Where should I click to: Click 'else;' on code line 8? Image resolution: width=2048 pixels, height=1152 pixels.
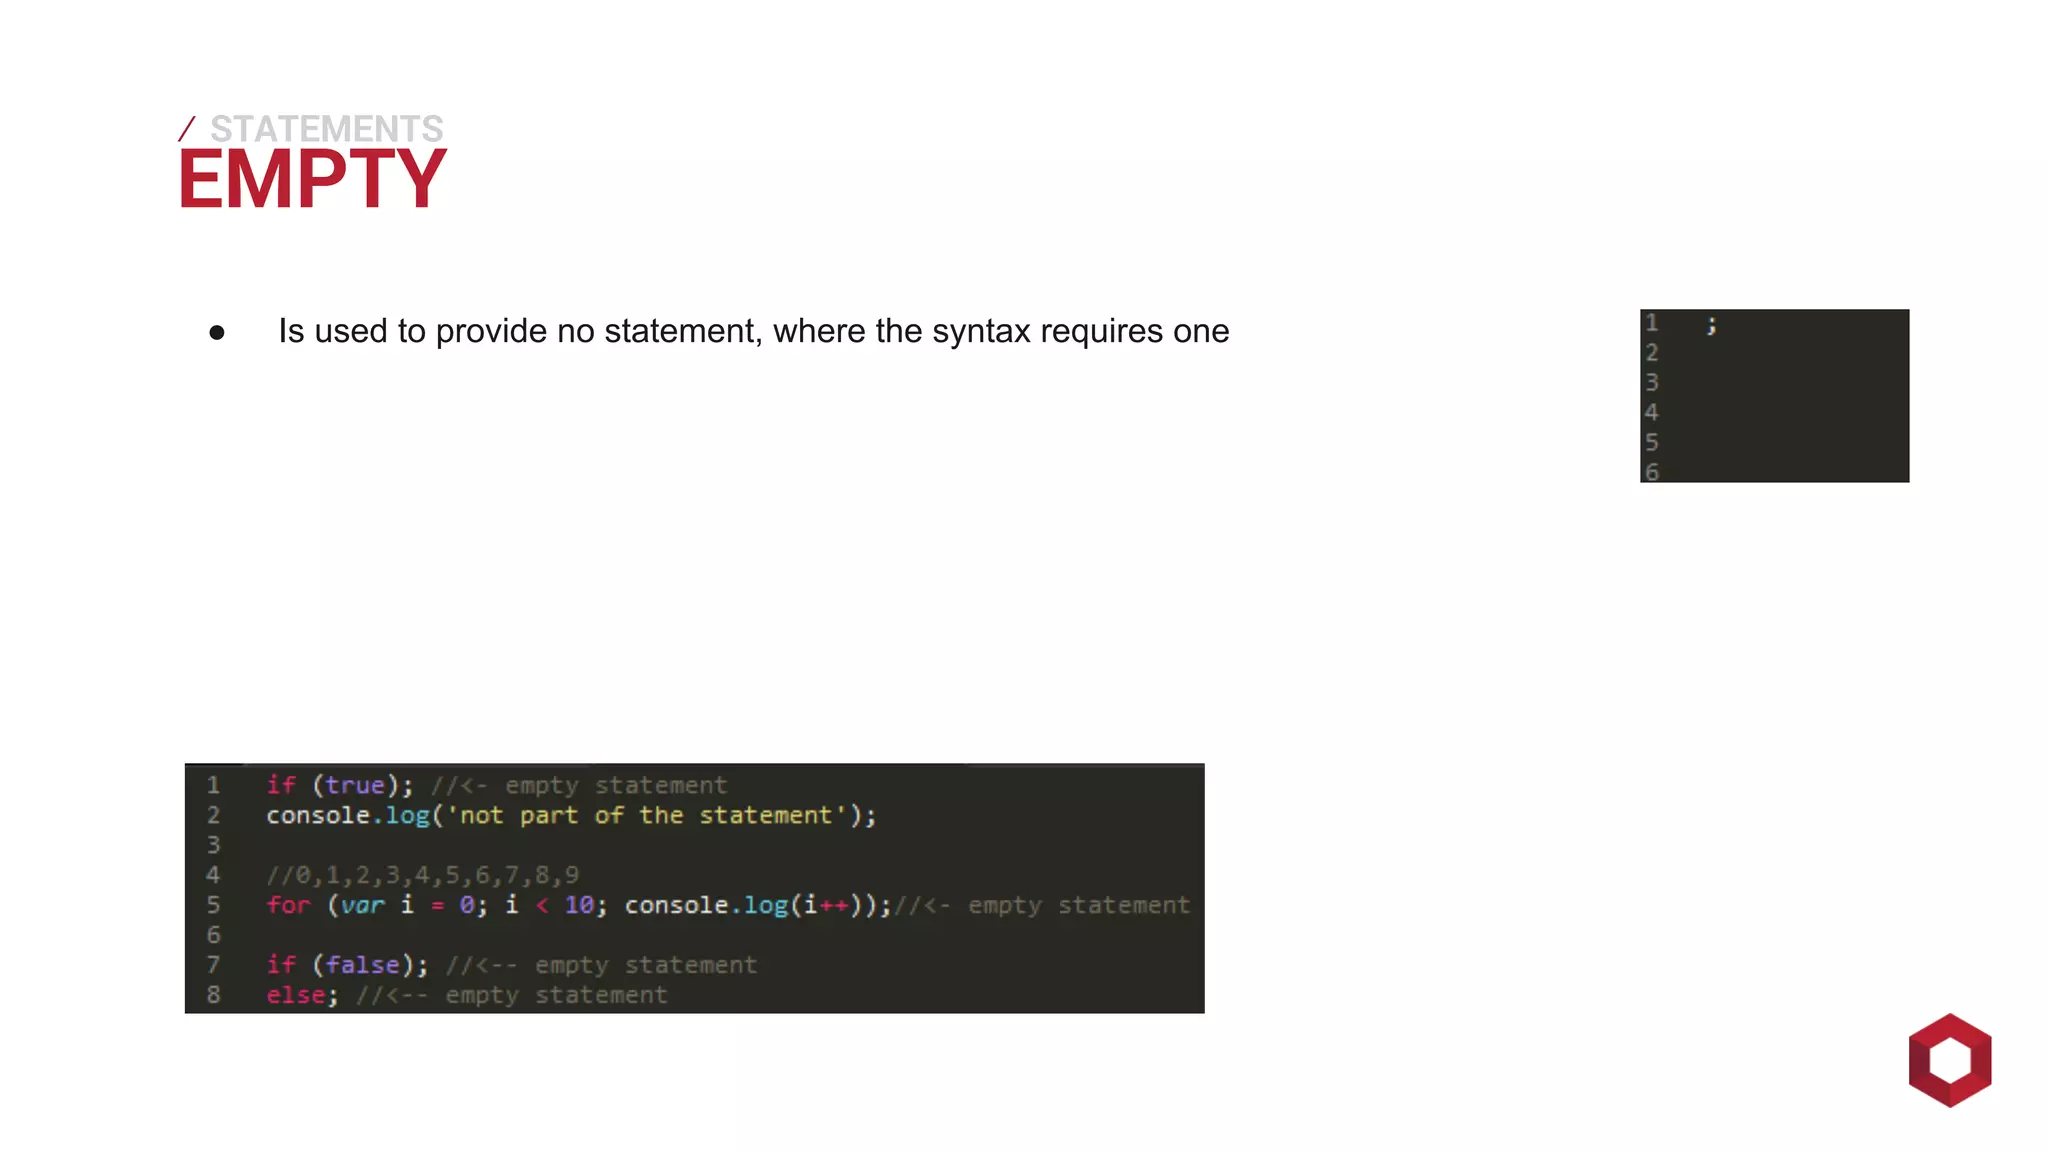302,995
